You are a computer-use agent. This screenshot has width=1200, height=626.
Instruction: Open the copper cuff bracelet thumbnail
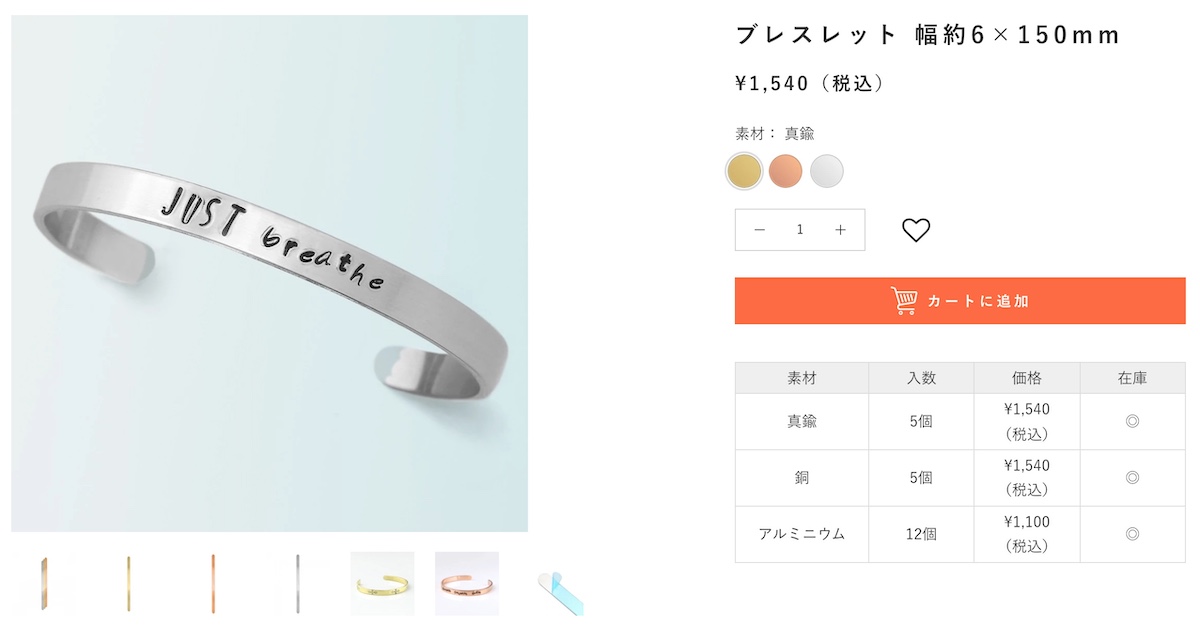[467, 584]
